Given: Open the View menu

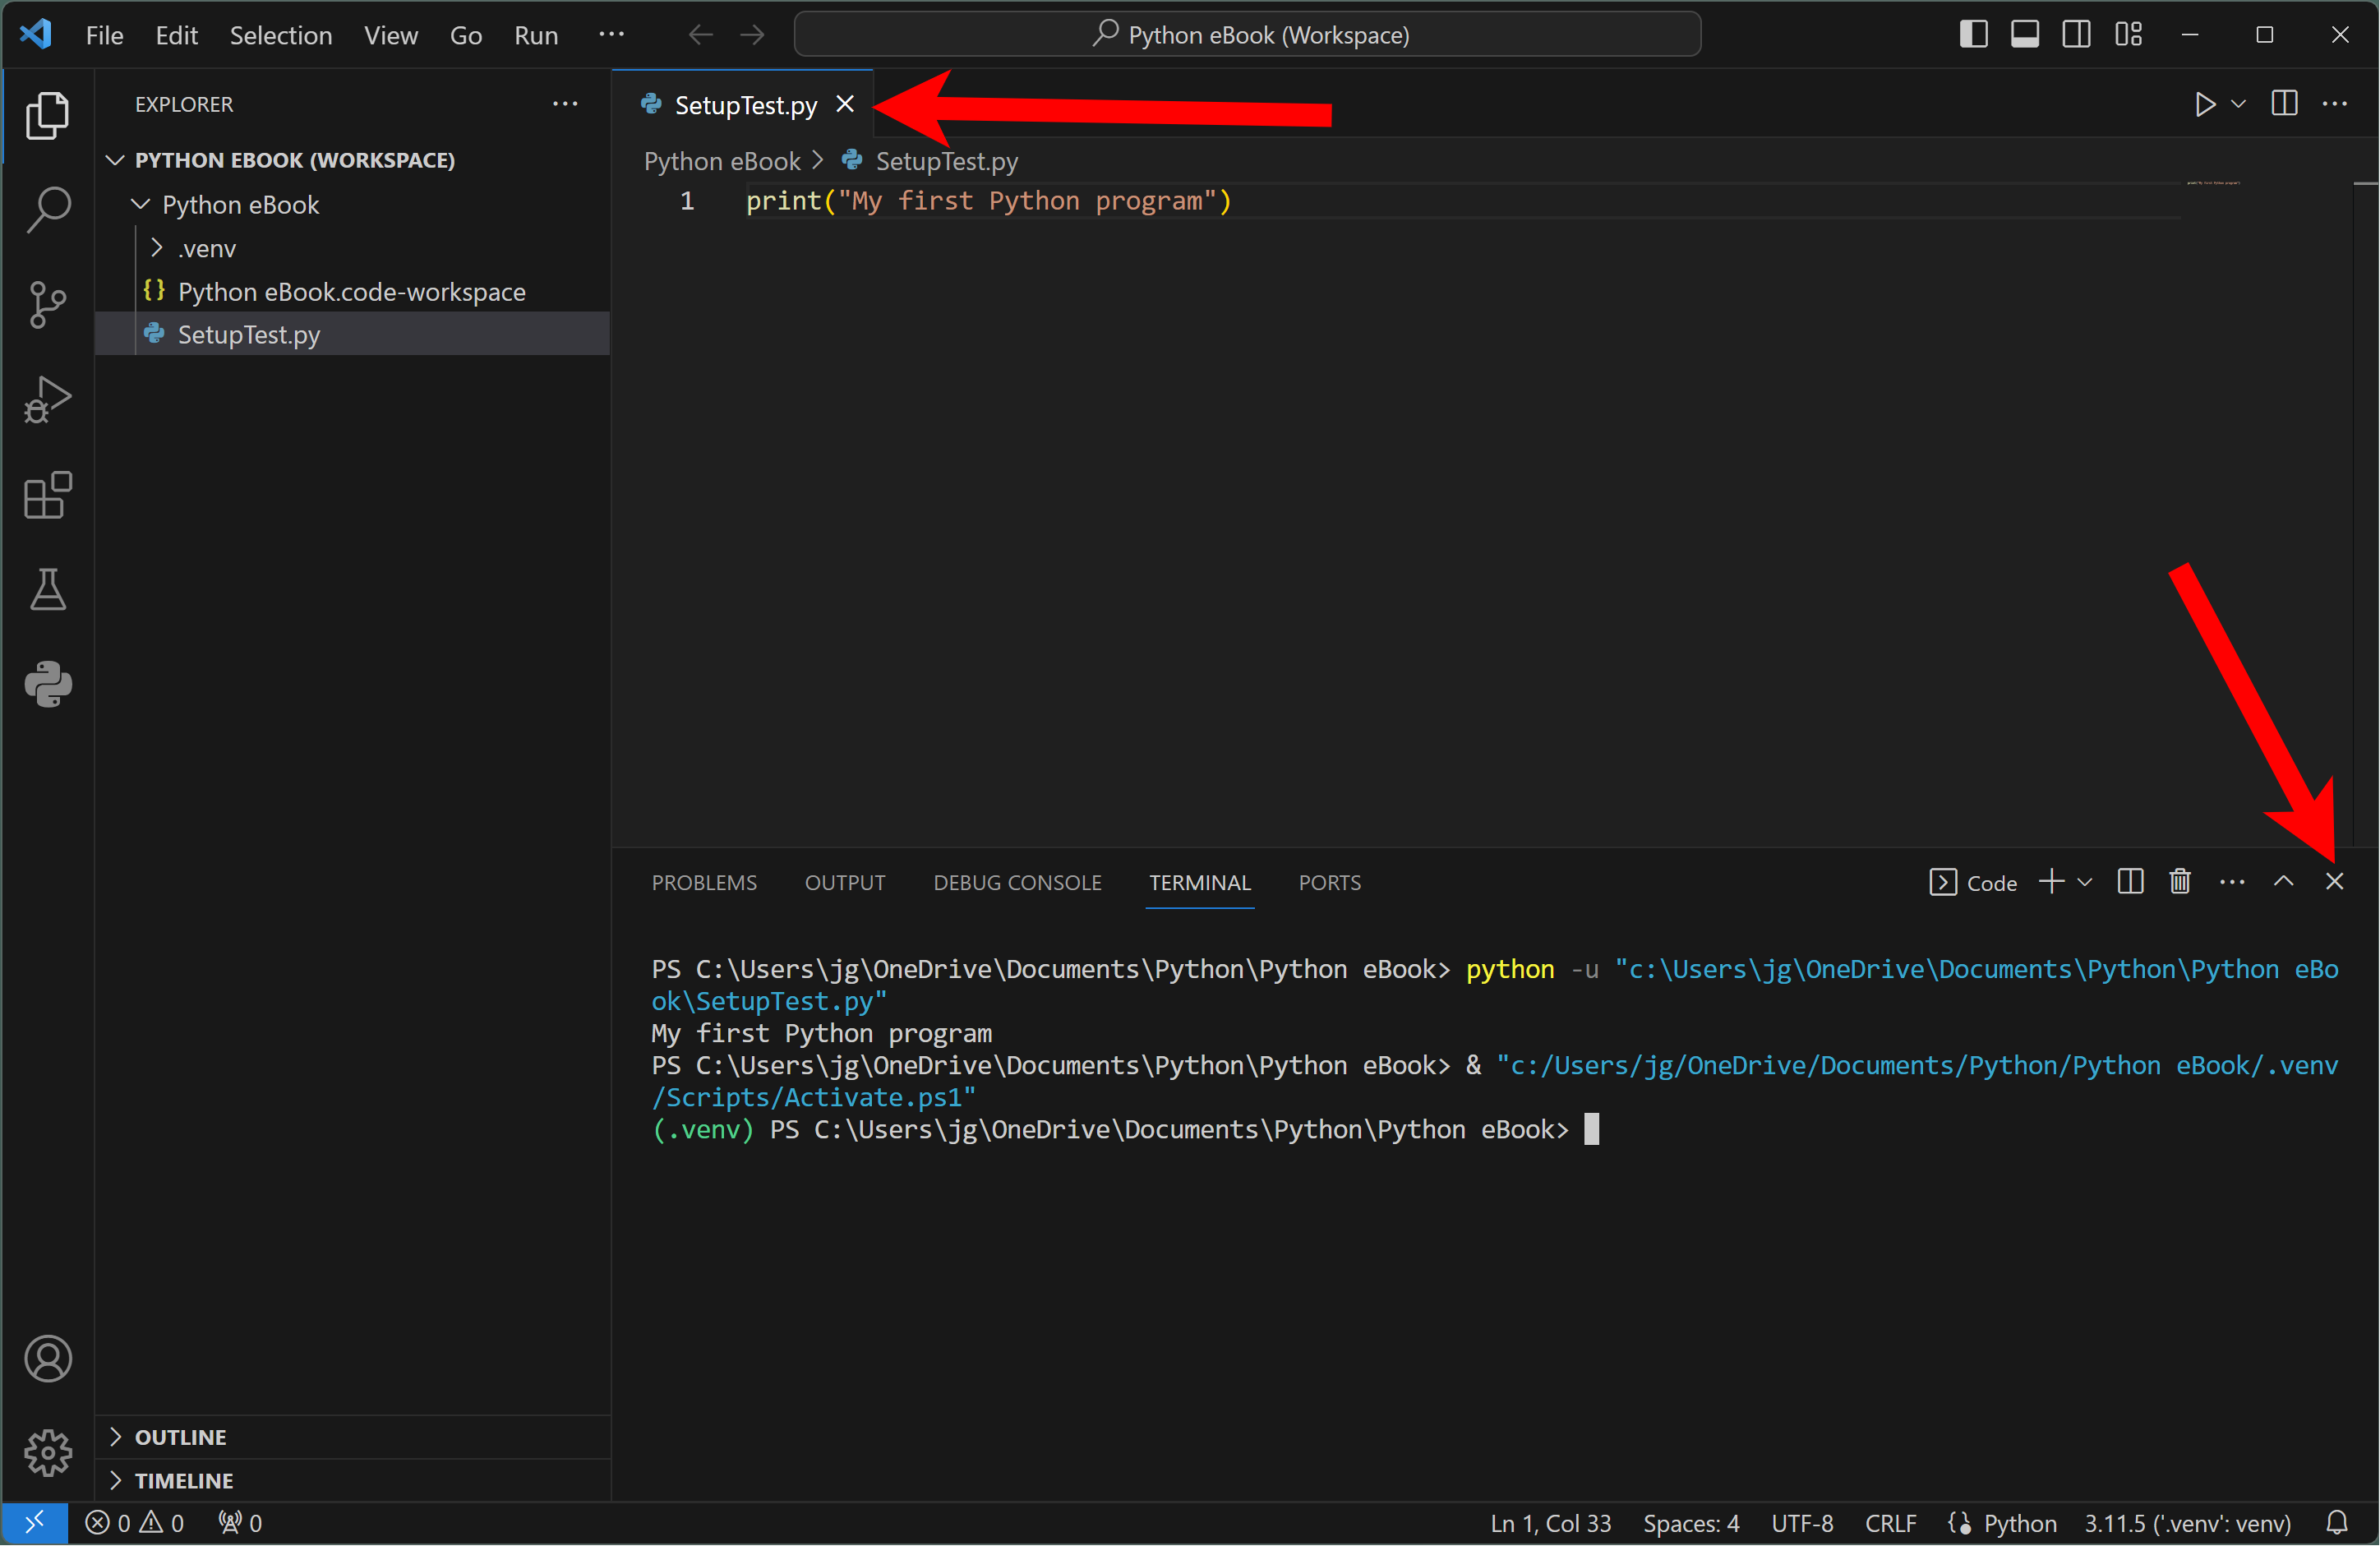Looking at the screenshot, I should pyautogui.click(x=391, y=35).
